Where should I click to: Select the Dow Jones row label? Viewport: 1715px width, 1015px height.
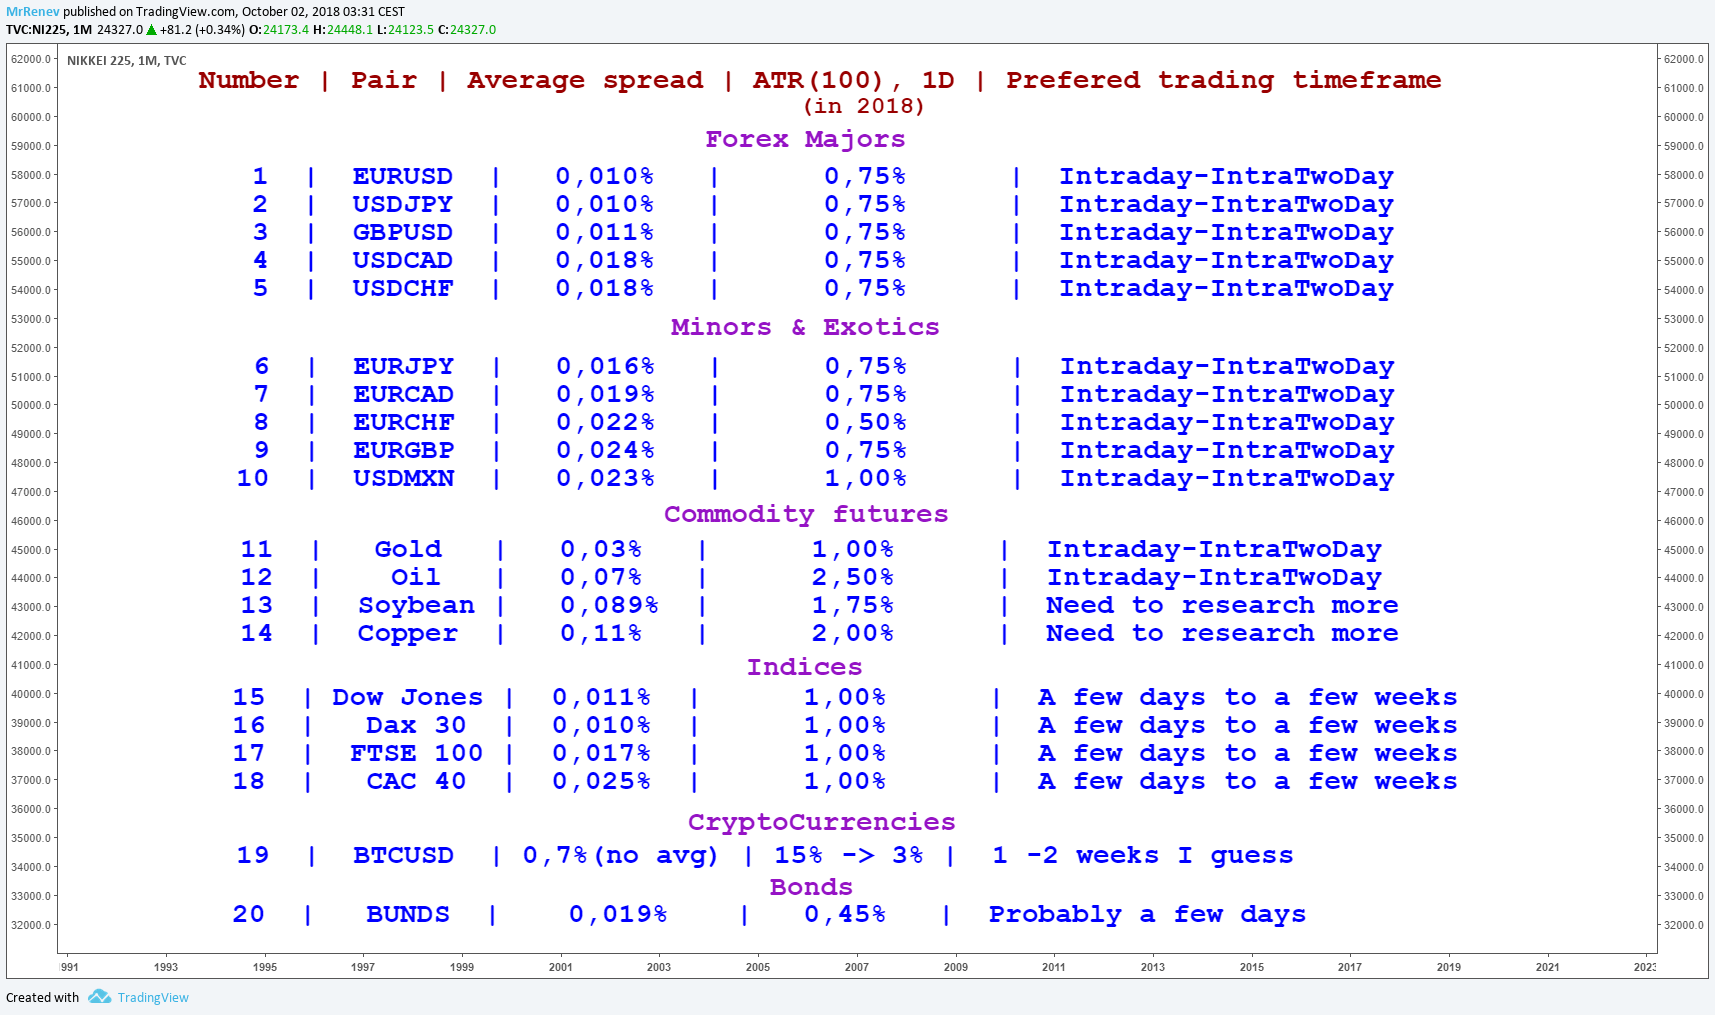pos(408,697)
